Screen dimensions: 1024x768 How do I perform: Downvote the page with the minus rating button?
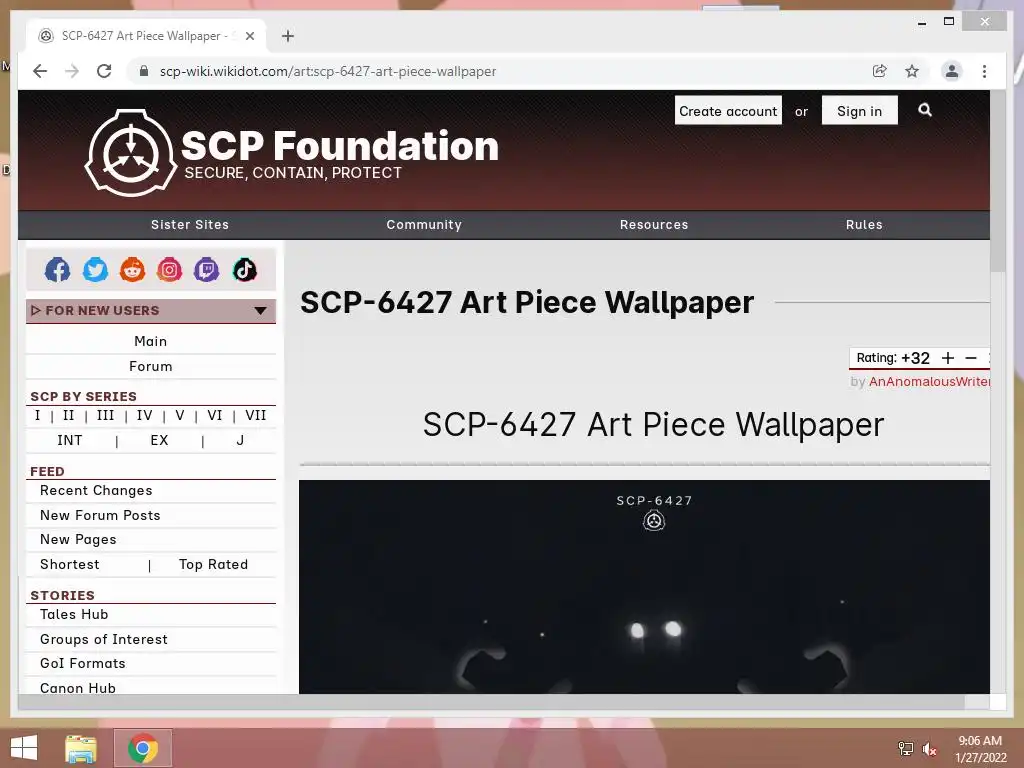point(971,358)
